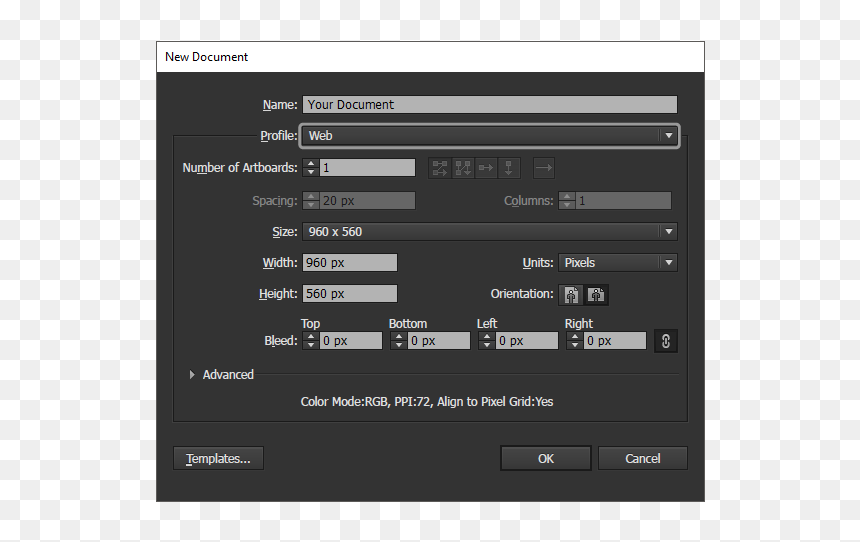Image resolution: width=860 pixels, height=542 pixels.
Task: Select Arrange by Column artboard layout
Action: click(508, 168)
